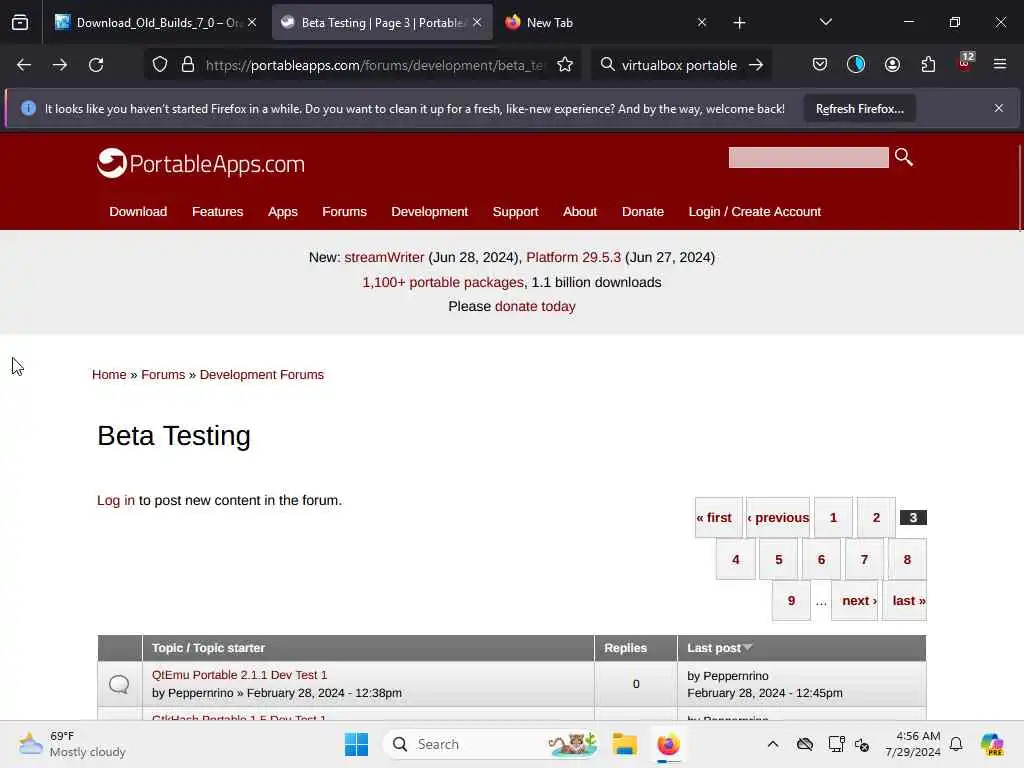Image resolution: width=1024 pixels, height=768 pixels.
Task: Open the Apps menu item
Action: pyautogui.click(x=282, y=212)
